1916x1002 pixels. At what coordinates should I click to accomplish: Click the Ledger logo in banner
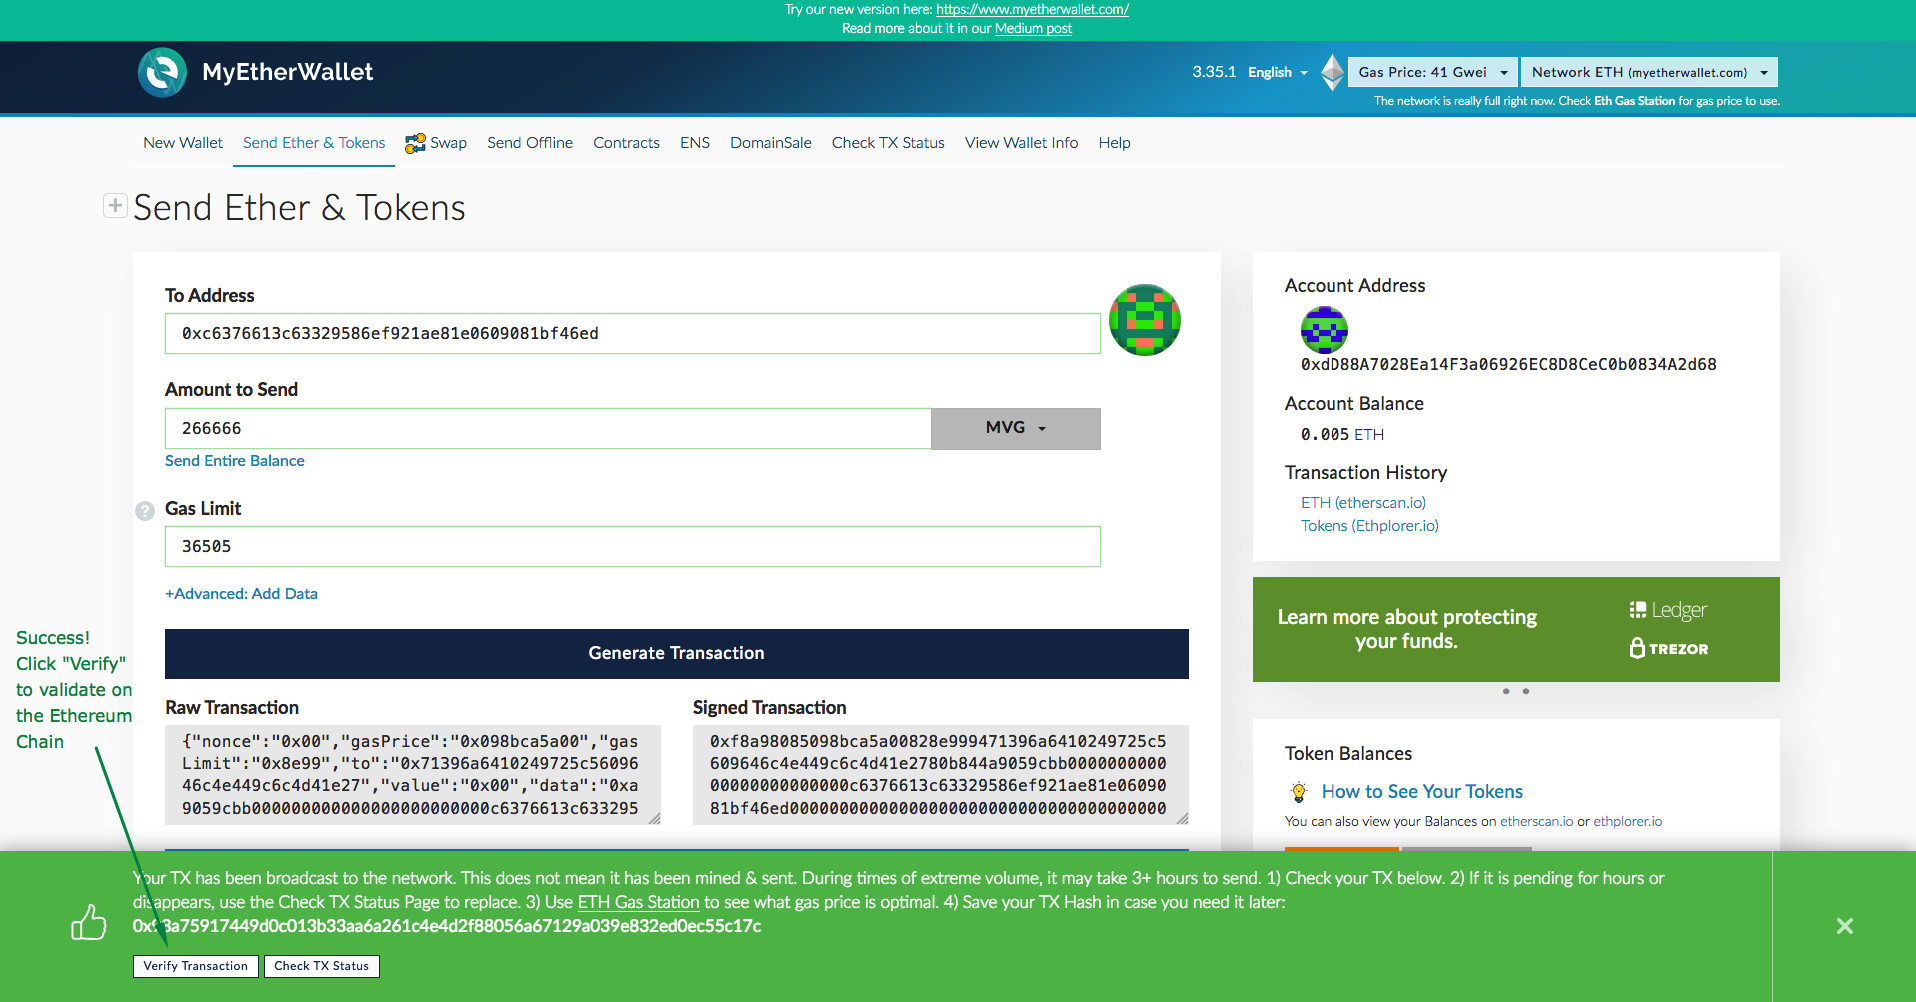pyautogui.click(x=1668, y=610)
